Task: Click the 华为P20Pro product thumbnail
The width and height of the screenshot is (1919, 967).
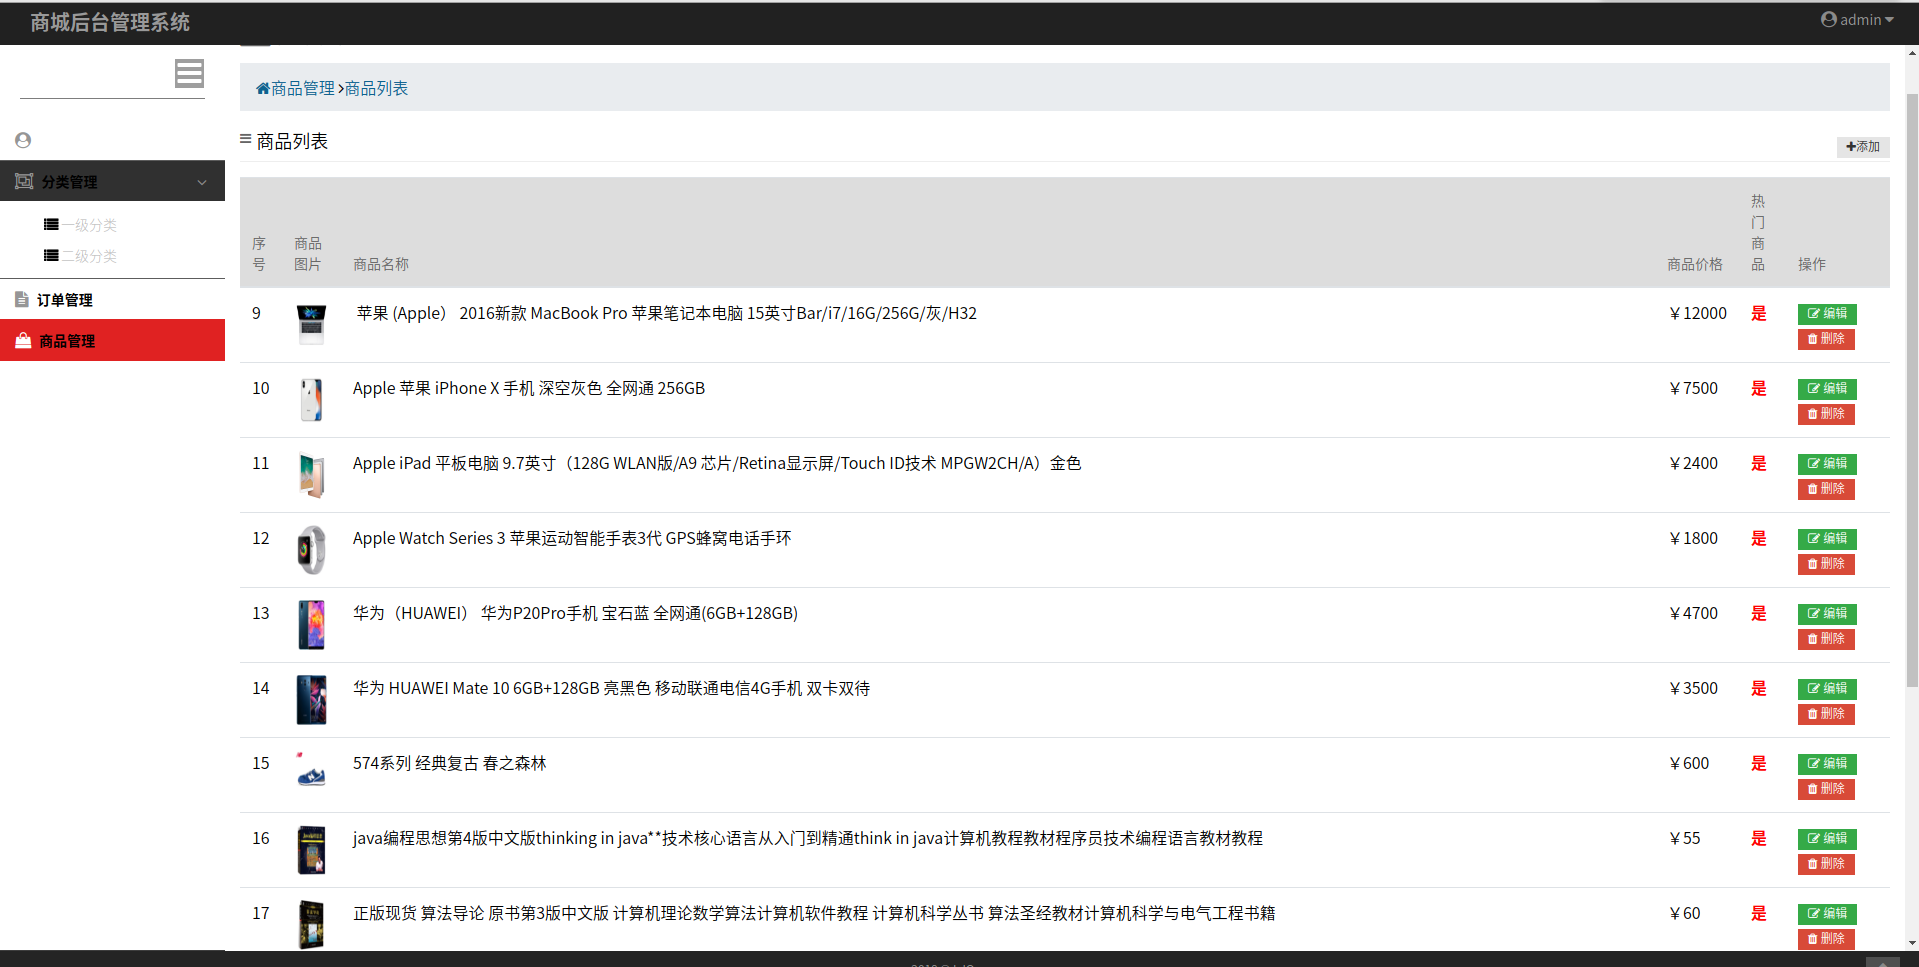Action: coord(311,625)
